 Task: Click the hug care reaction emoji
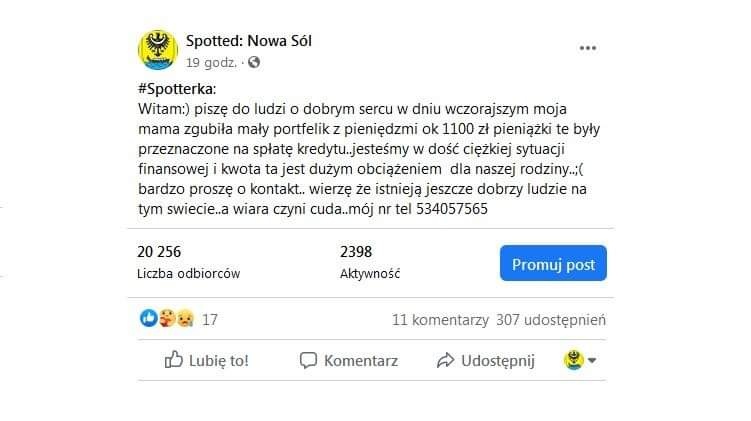pyautogui.click(x=167, y=318)
